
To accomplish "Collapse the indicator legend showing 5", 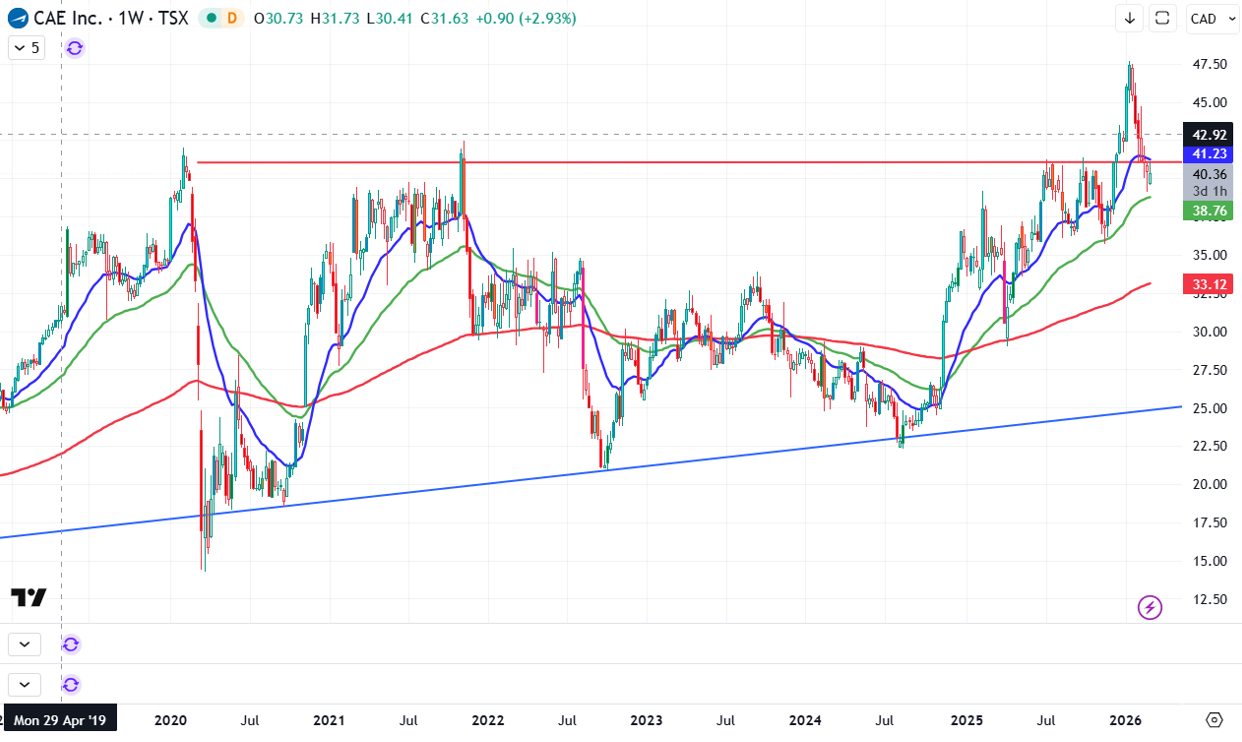I will click(x=26, y=47).
